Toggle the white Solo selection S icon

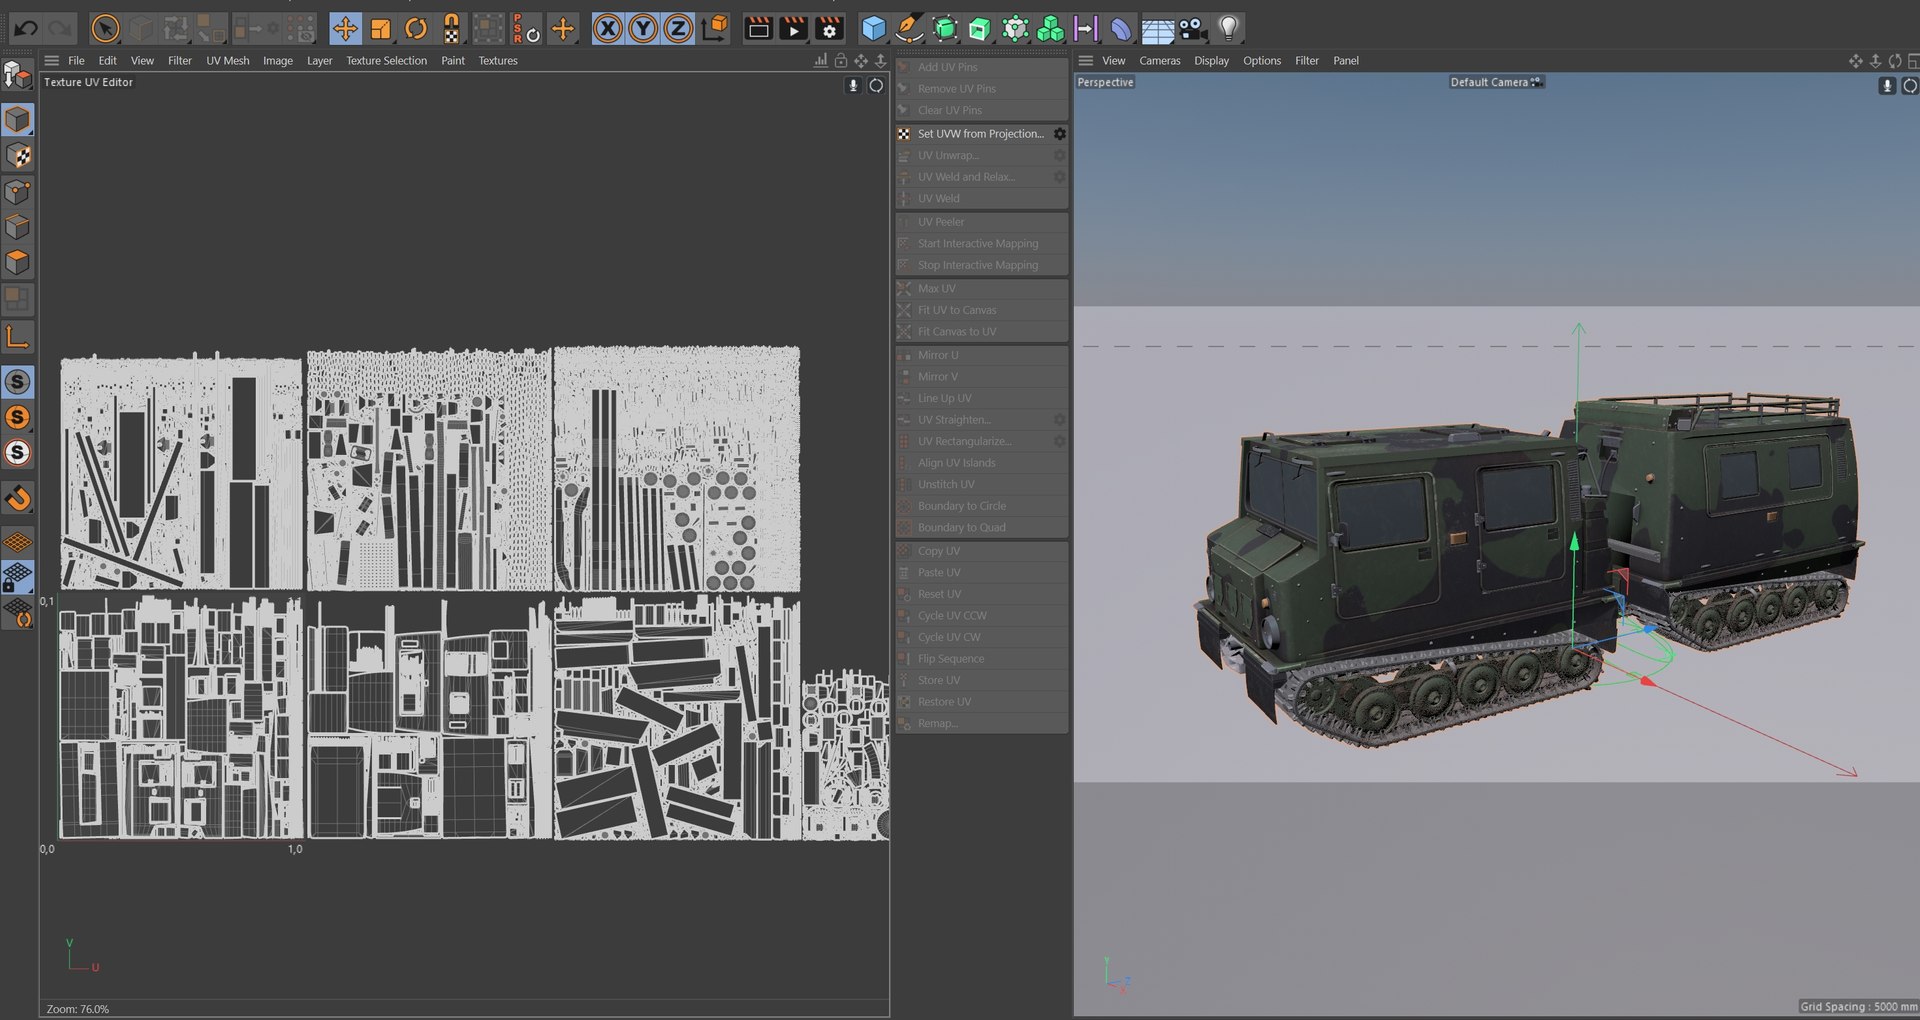18,453
